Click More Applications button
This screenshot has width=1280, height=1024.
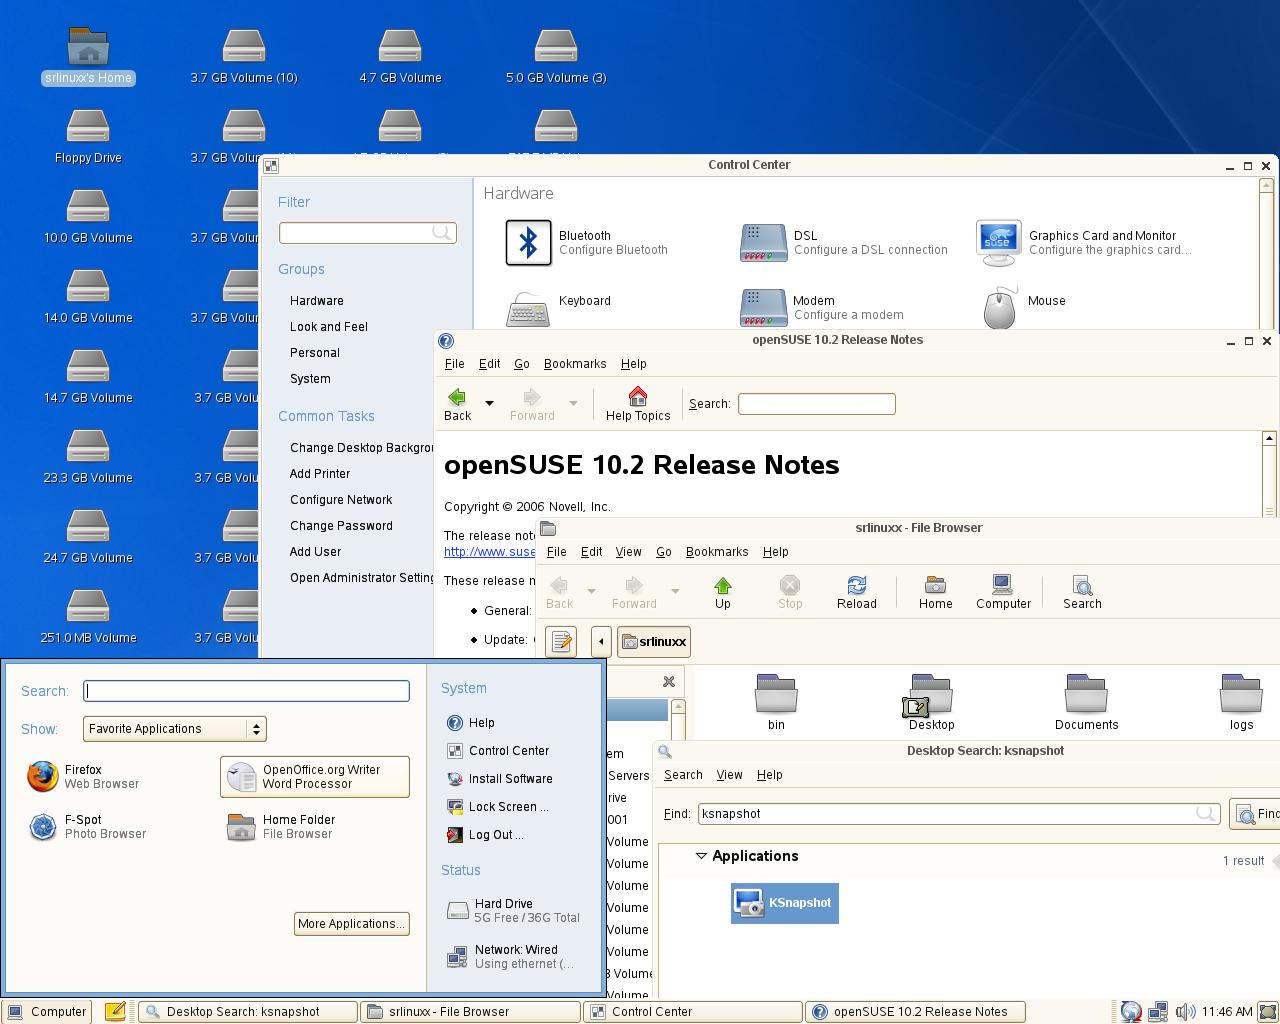pyautogui.click(x=352, y=924)
